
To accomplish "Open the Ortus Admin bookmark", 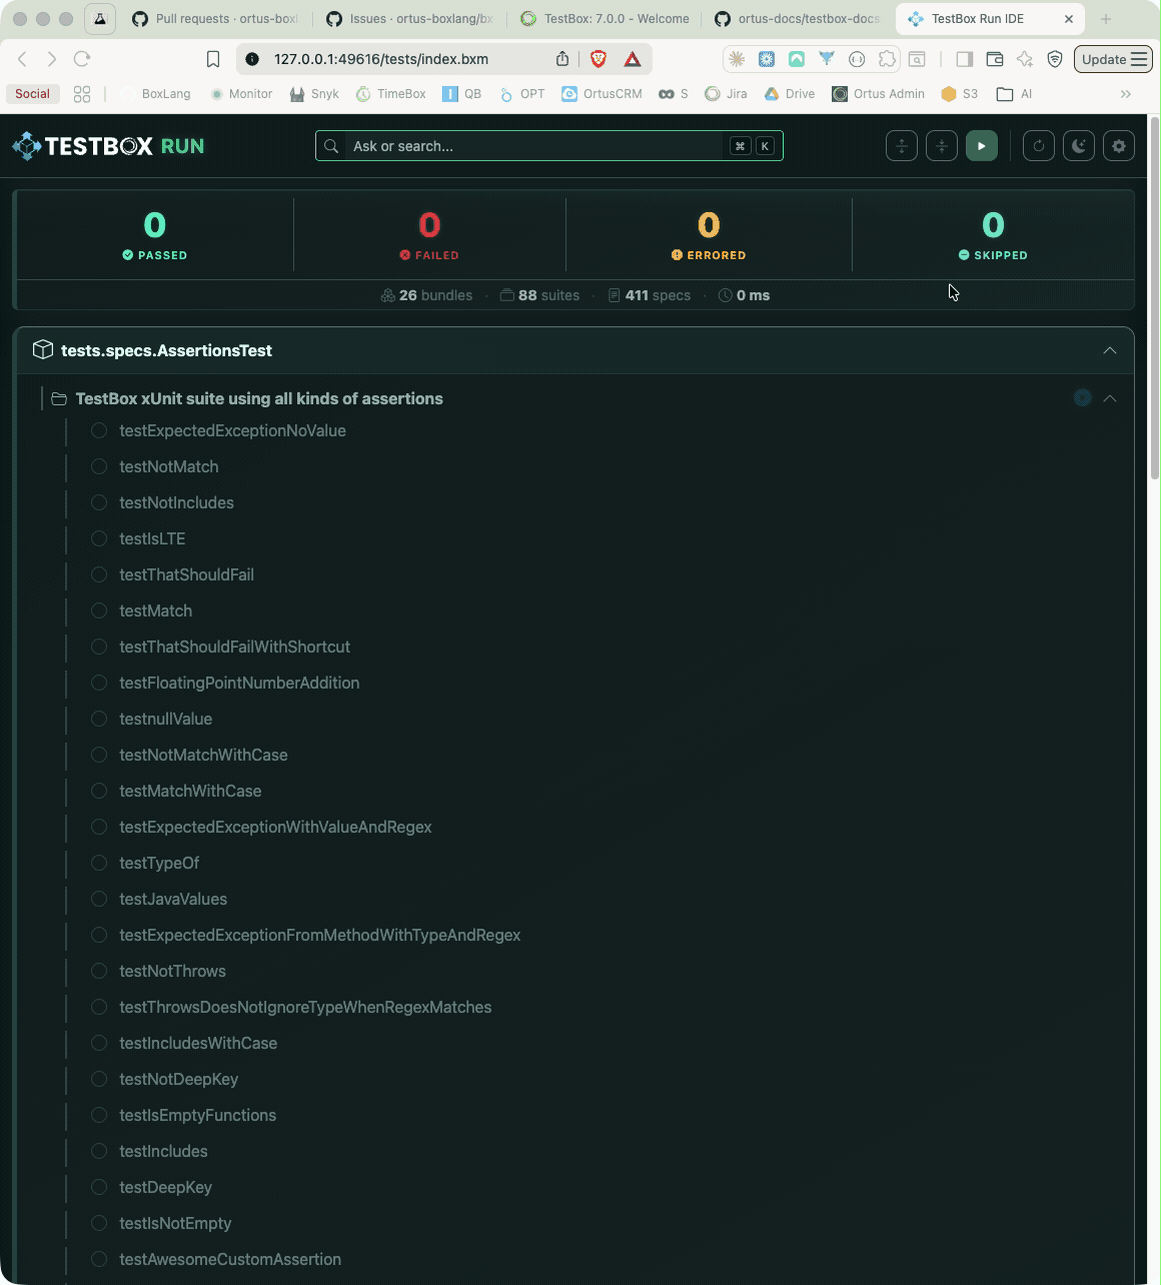I will 878,94.
